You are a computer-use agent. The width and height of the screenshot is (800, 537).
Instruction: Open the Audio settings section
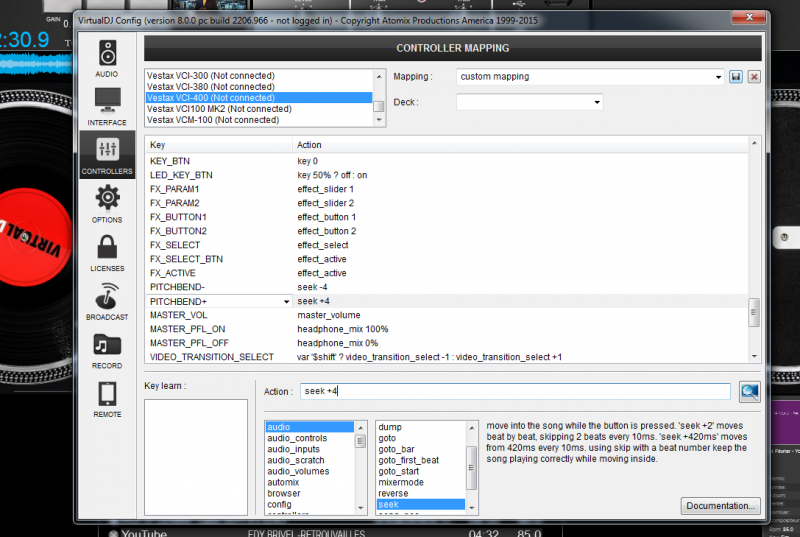click(x=107, y=56)
